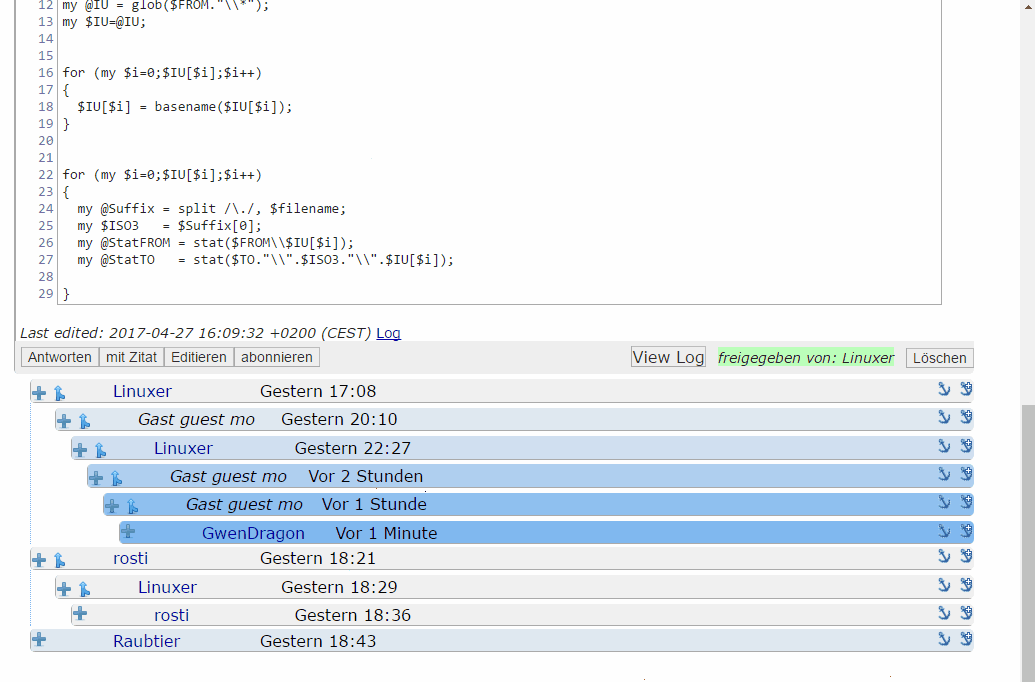Image resolution: width=1035 pixels, height=682 pixels.
Task: Expand the Linuxer post from Gestern 17:08
Action: tap(39, 393)
